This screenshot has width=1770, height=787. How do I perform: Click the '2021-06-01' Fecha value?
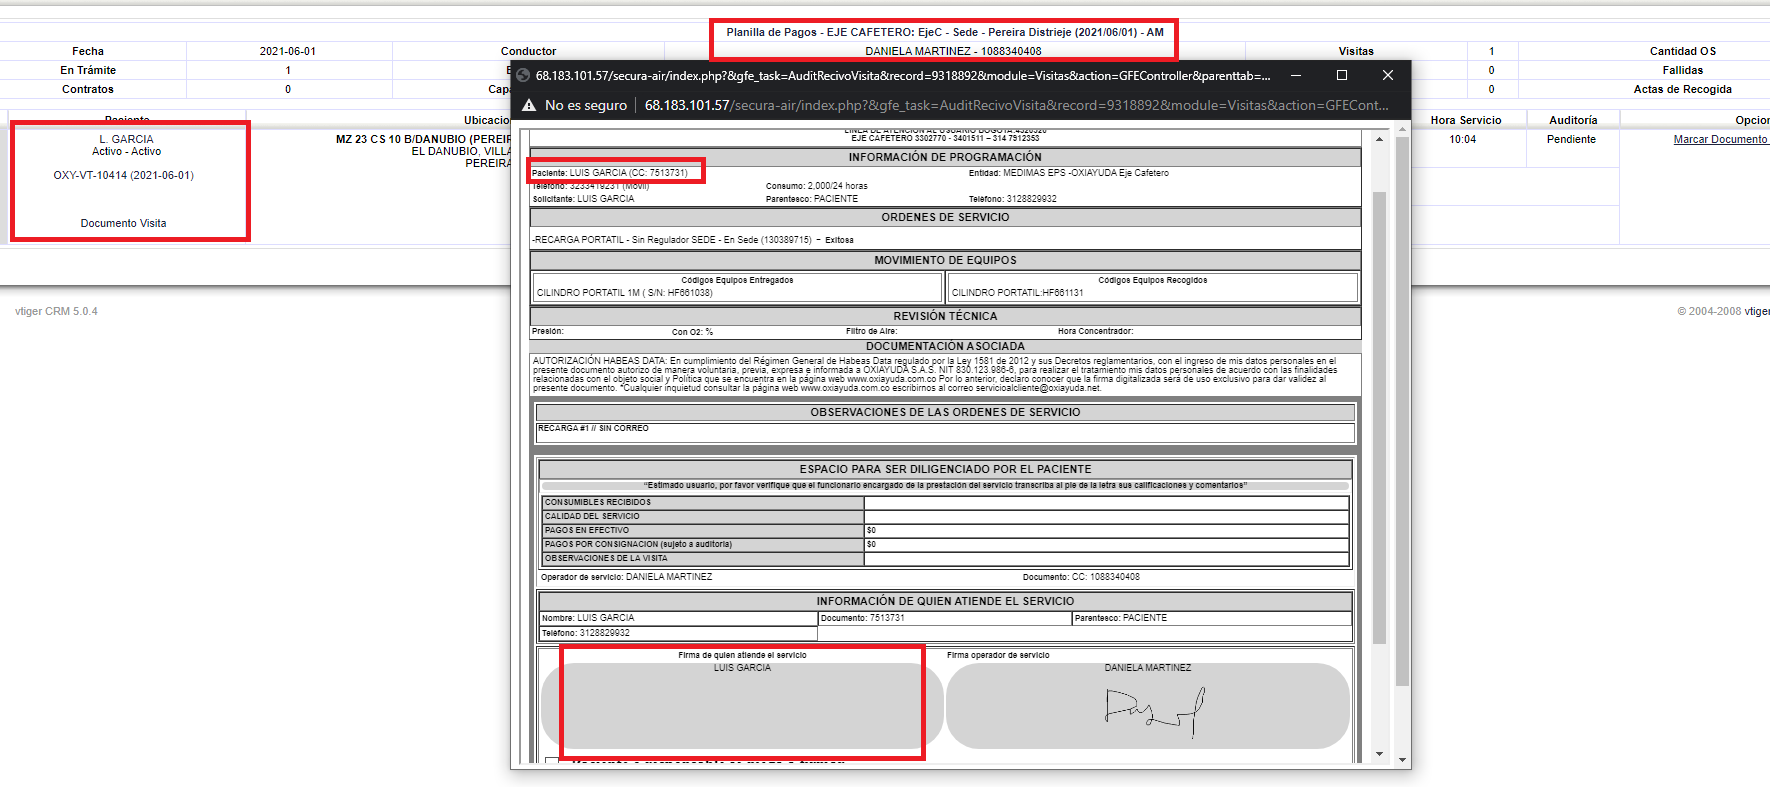(x=288, y=51)
